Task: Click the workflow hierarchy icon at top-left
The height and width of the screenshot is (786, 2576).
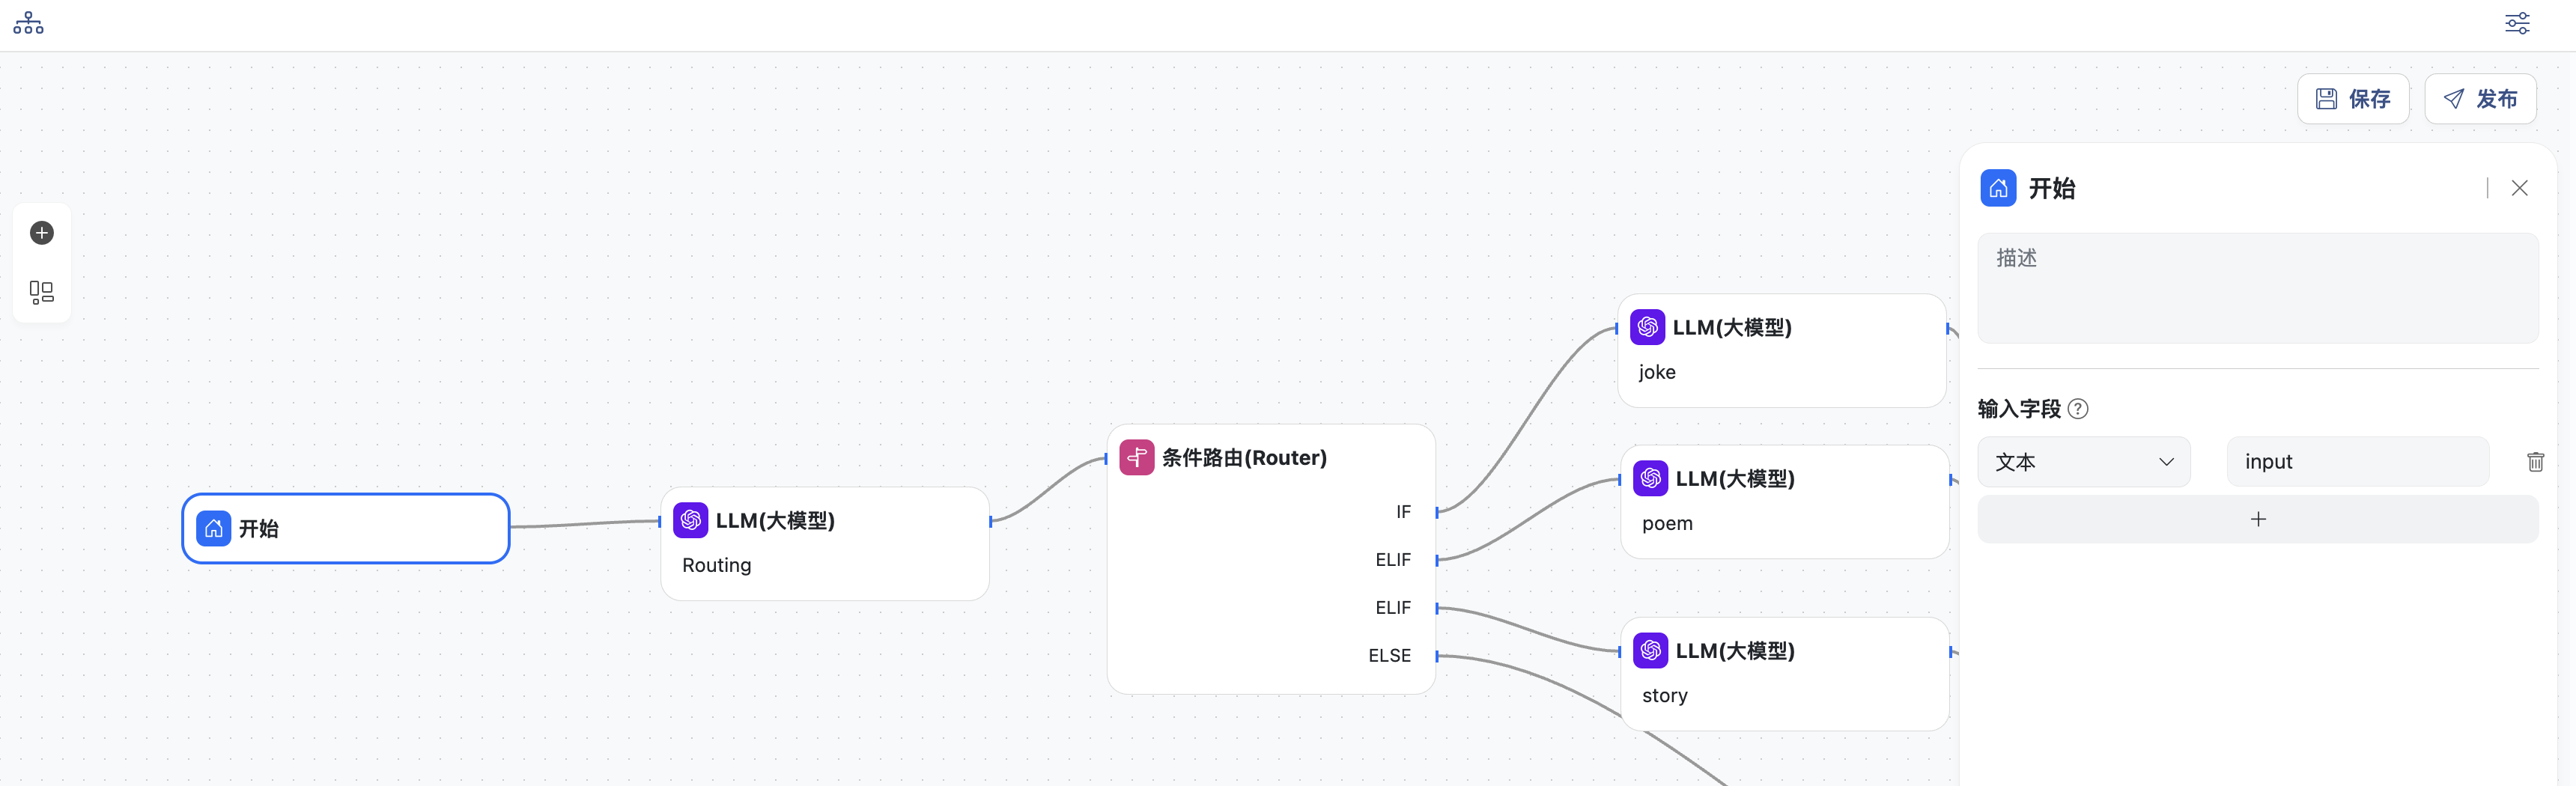Action: click(28, 23)
